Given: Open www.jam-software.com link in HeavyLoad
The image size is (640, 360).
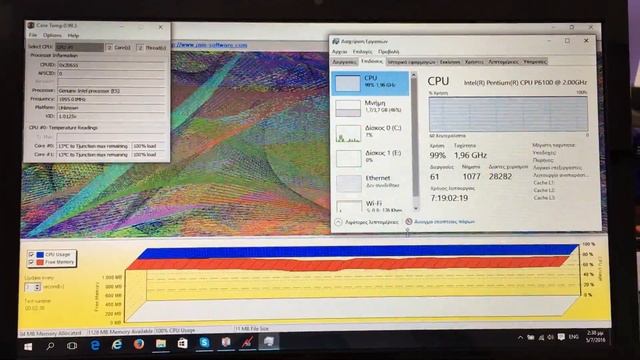Looking at the screenshot, I should [211, 45].
